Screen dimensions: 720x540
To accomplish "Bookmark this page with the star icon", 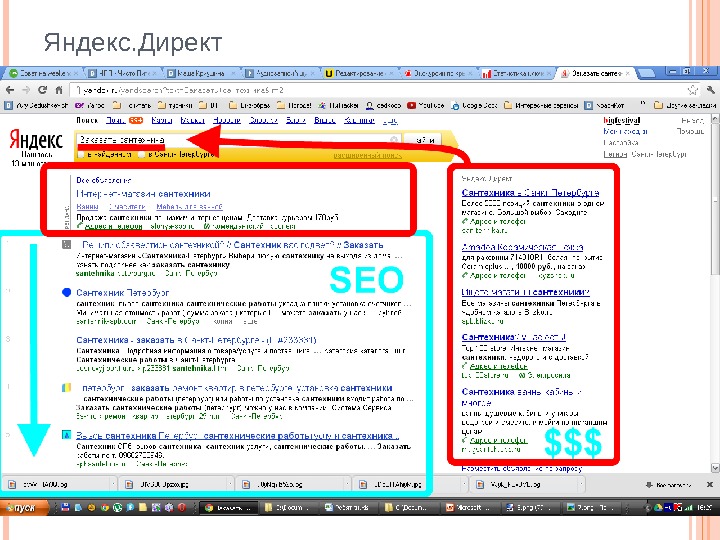I will (692, 90).
